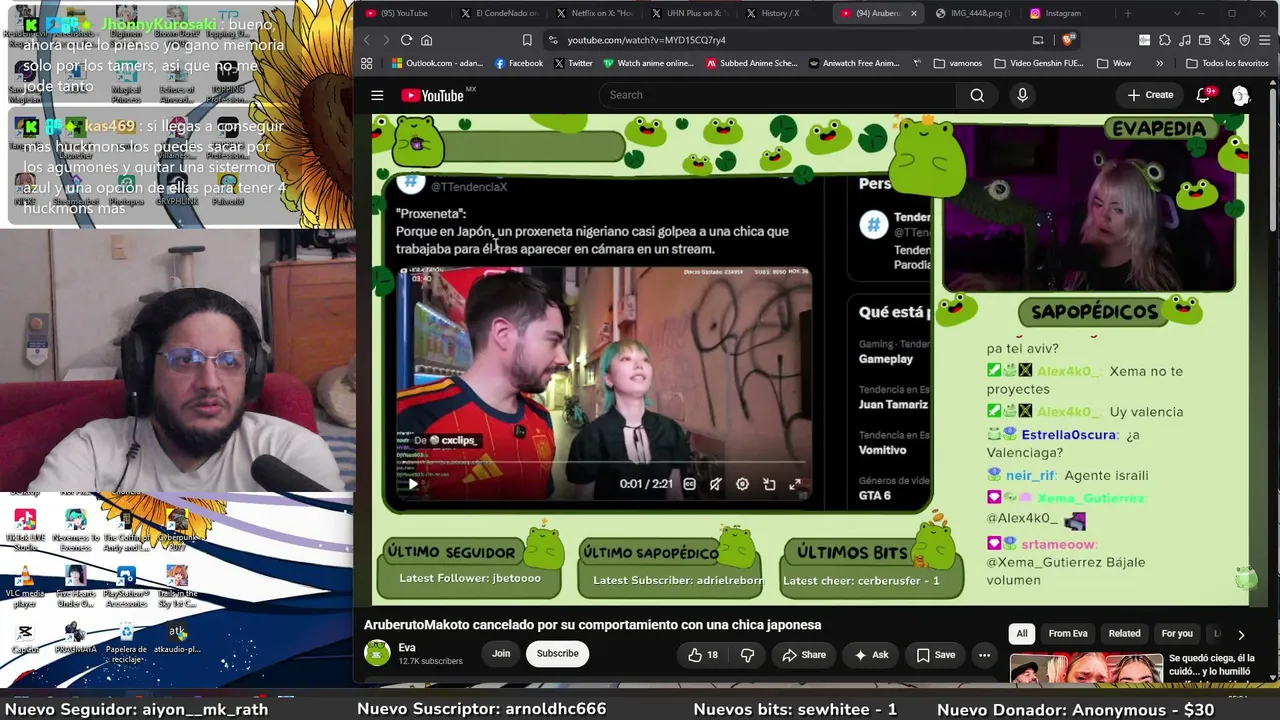The height and width of the screenshot is (720, 1280).
Task: Open PRAGMATA desktop shortcut
Action: coord(75,639)
